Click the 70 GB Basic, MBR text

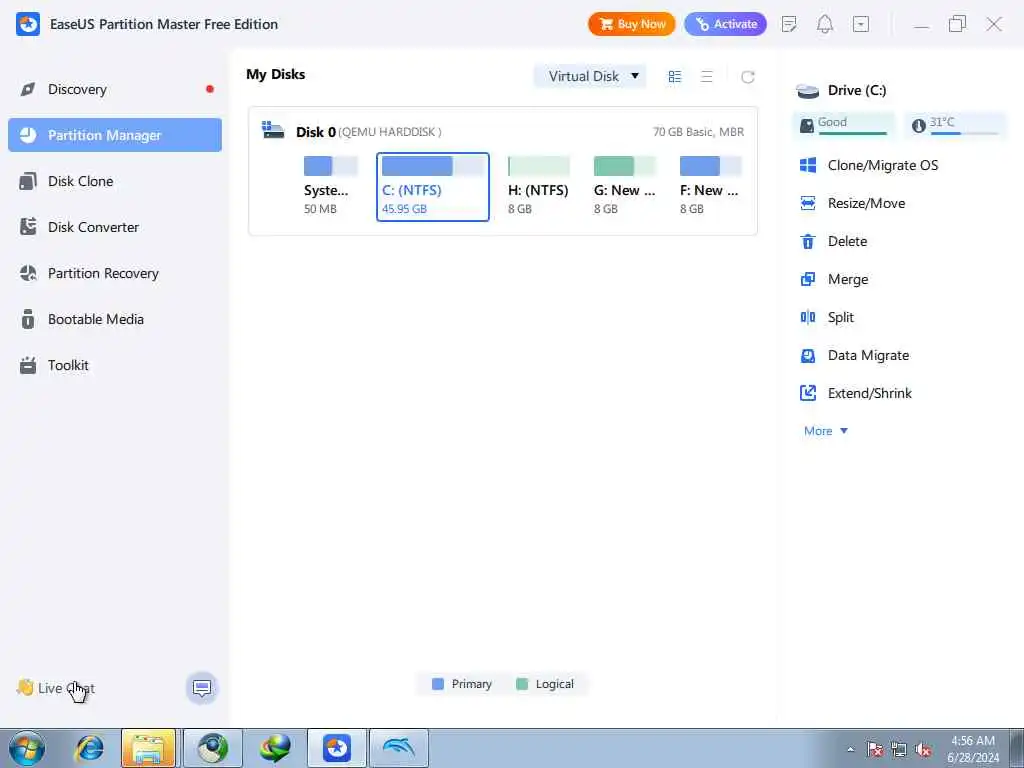698,132
